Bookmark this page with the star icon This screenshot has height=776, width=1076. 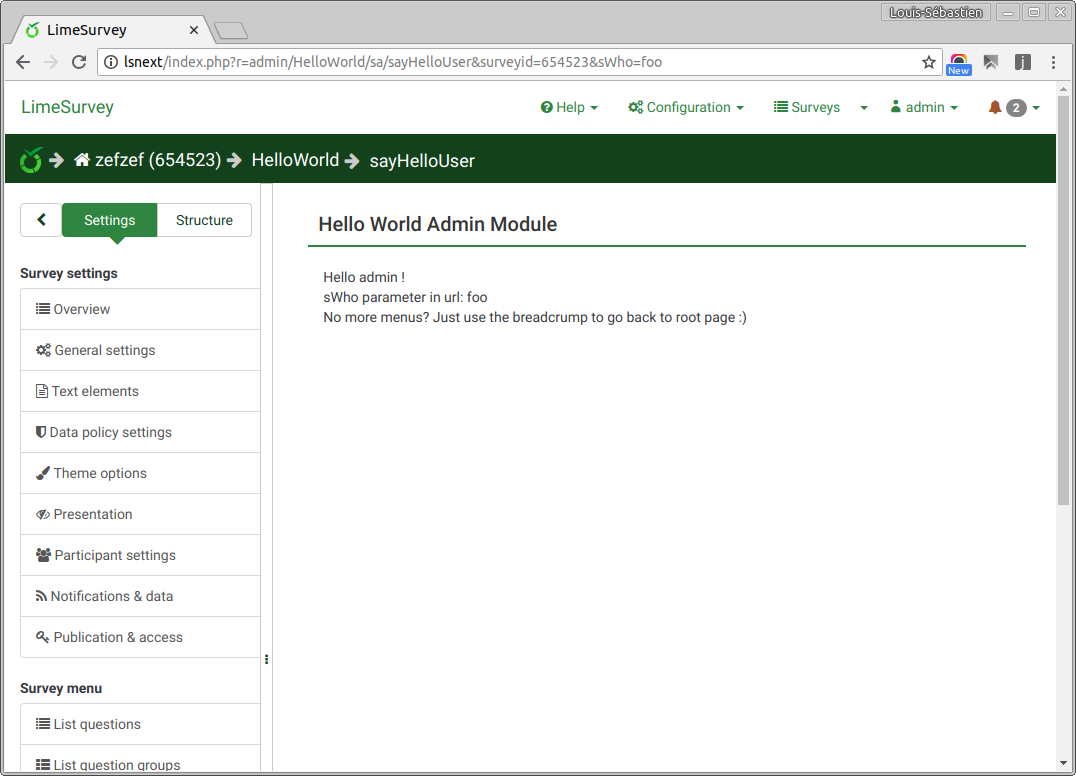click(928, 62)
